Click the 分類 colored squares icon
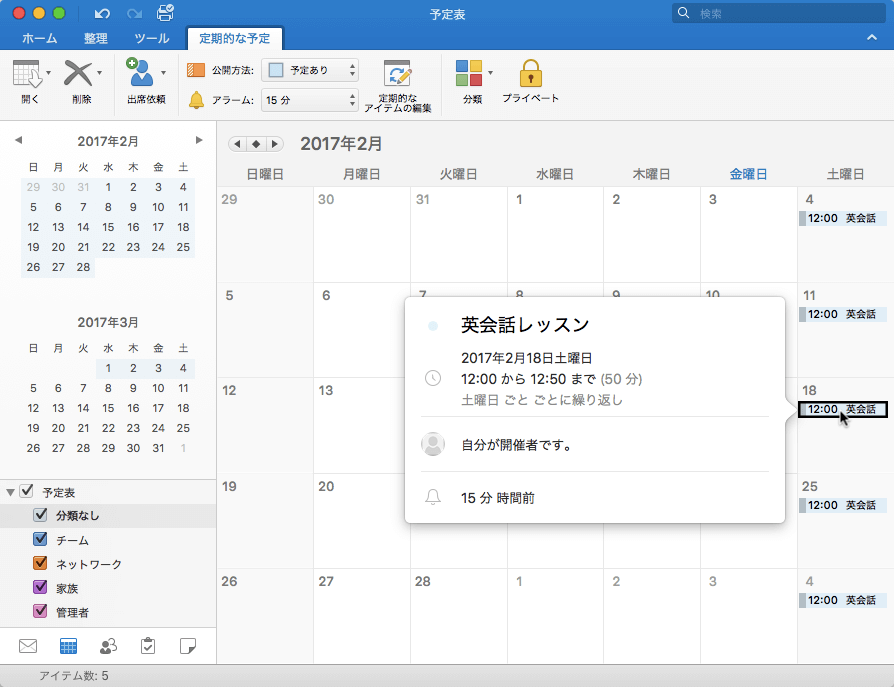Viewport: 894px width, 687px height. pos(469,73)
